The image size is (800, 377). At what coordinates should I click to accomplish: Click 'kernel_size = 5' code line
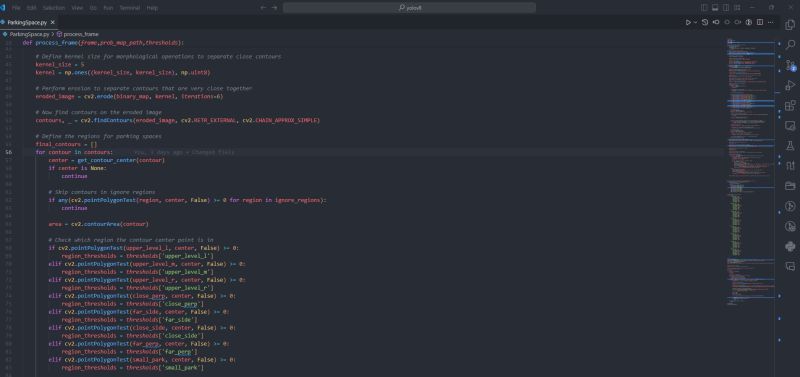click(x=60, y=65)
